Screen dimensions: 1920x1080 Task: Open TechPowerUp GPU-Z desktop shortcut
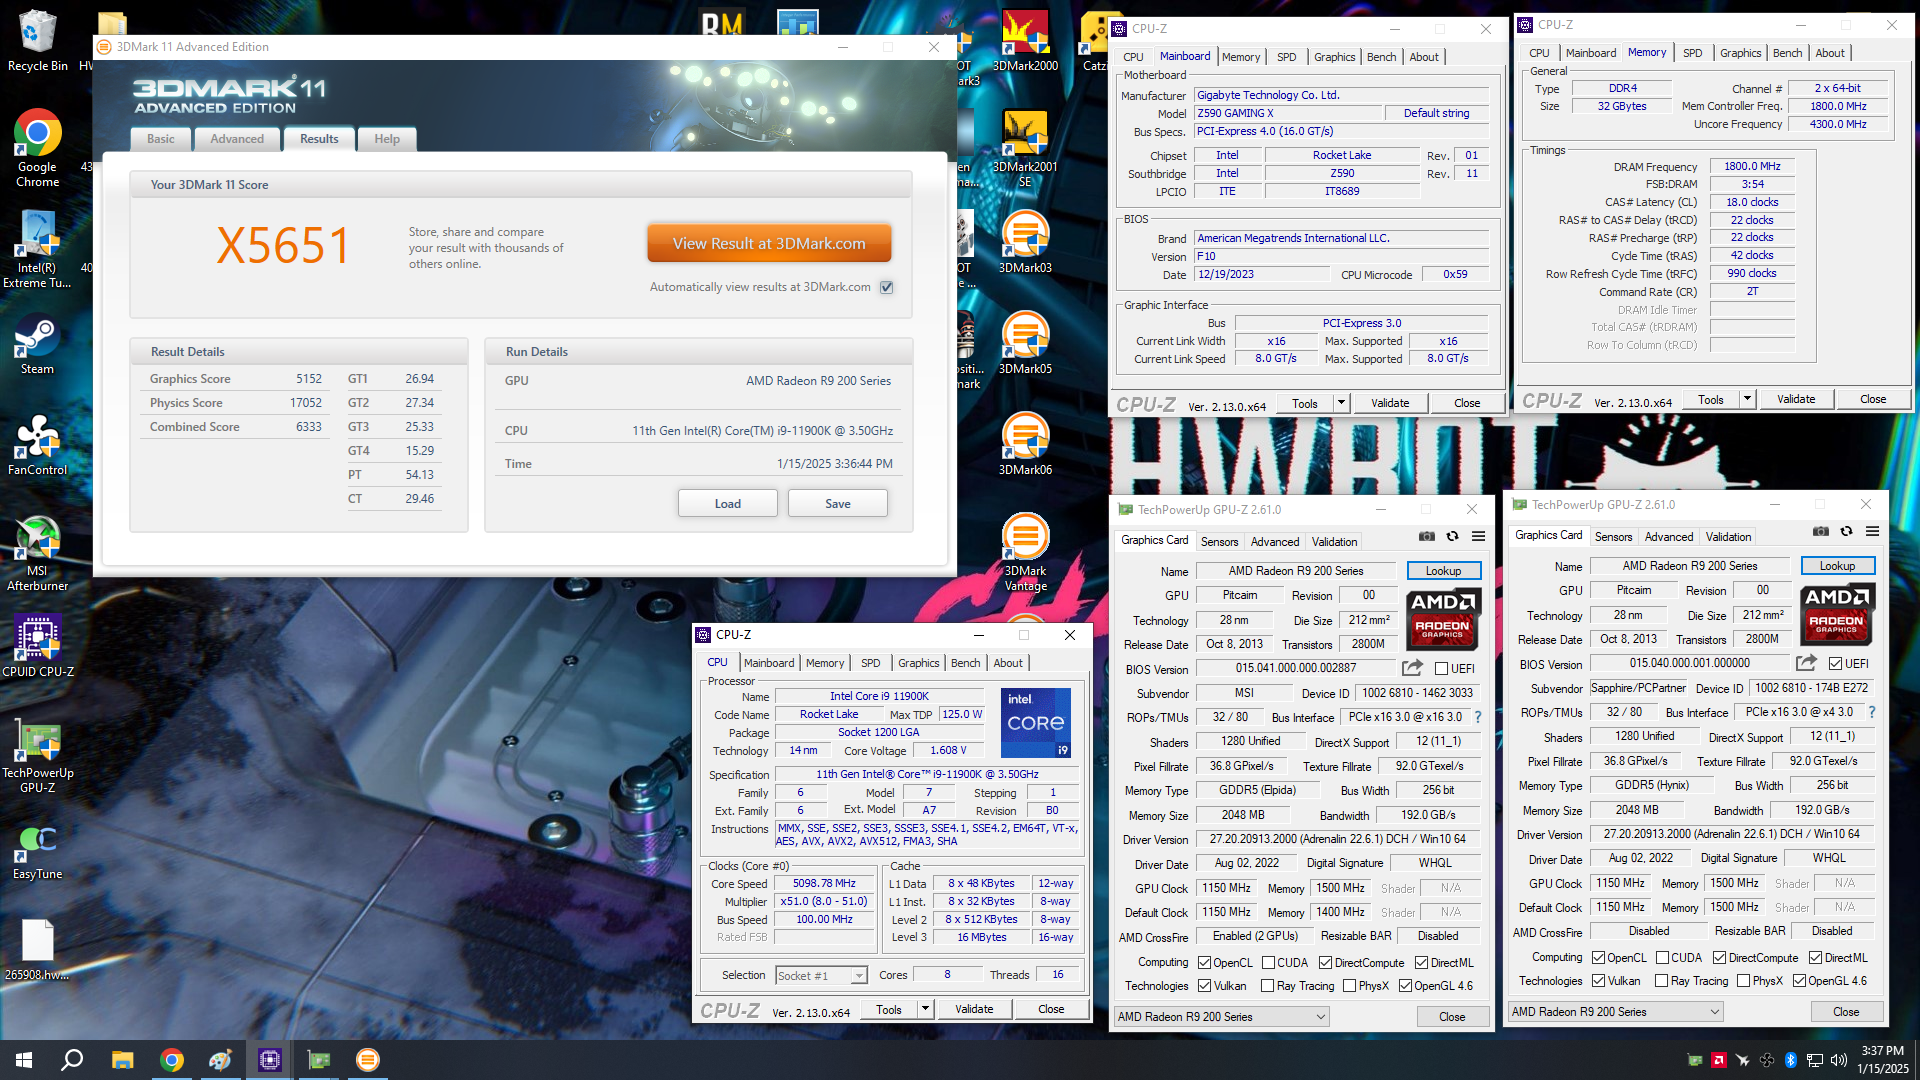pos(37,755)
